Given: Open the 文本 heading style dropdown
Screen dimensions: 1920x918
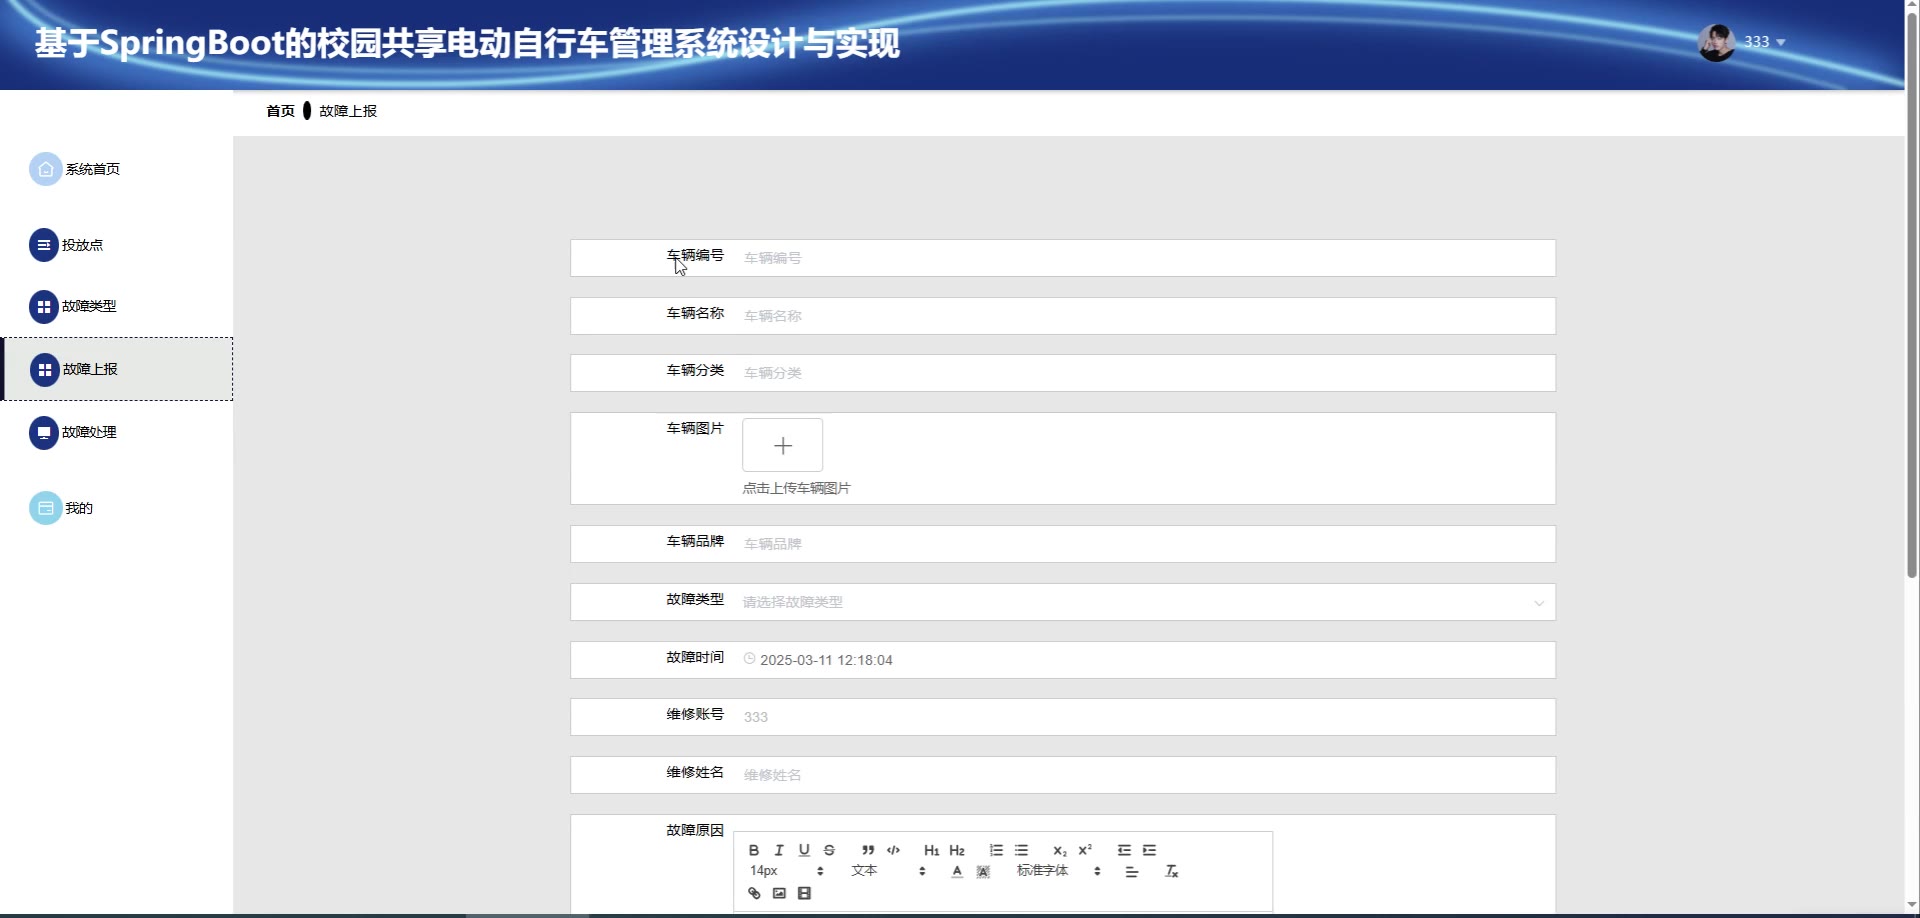Looking at the screenshot, I should coord(888,871).
